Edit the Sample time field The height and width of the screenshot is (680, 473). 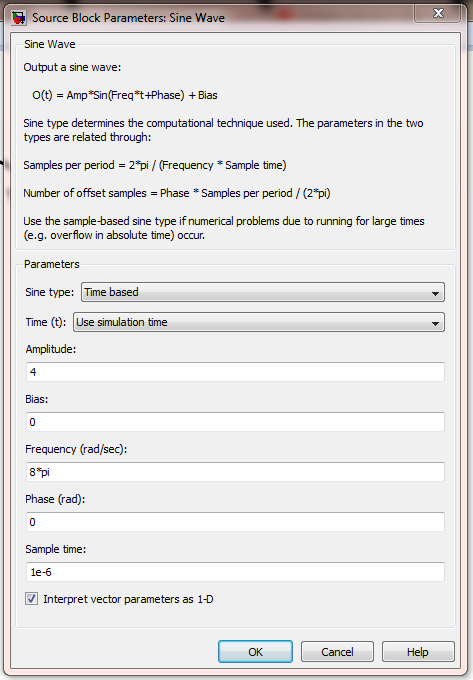pos(235,572)
